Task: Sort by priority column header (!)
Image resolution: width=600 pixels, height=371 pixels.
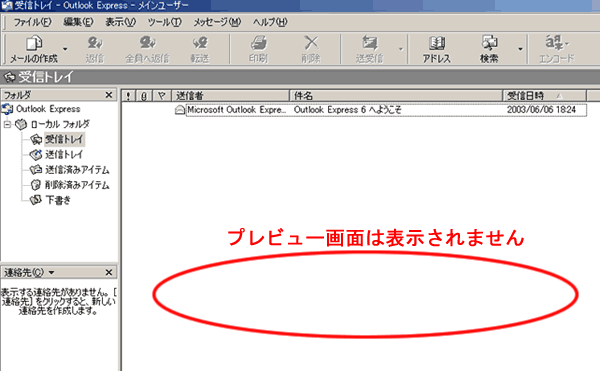Action: click(128, 96)
